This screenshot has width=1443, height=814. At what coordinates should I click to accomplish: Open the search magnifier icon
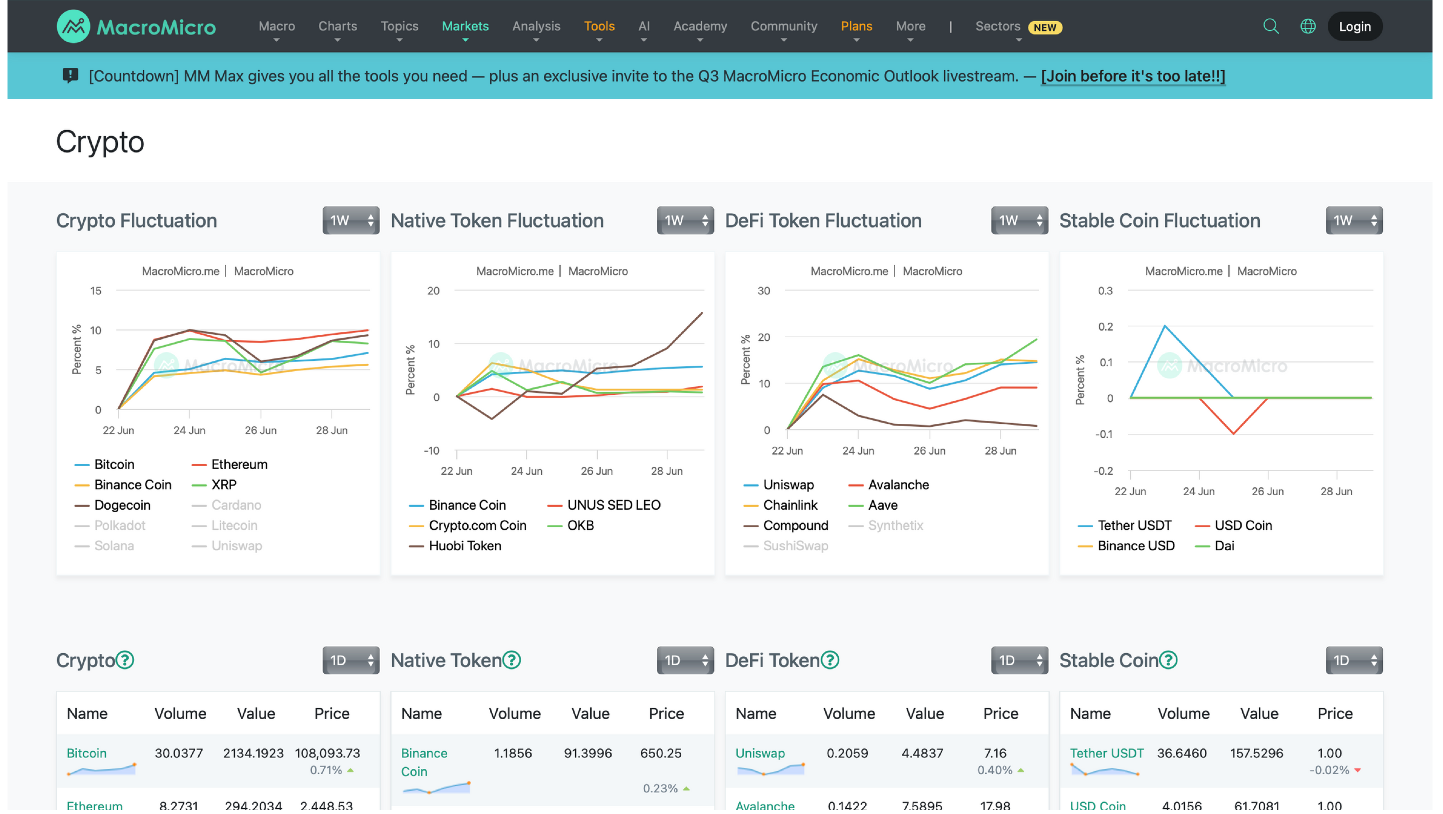[1271, 27]
